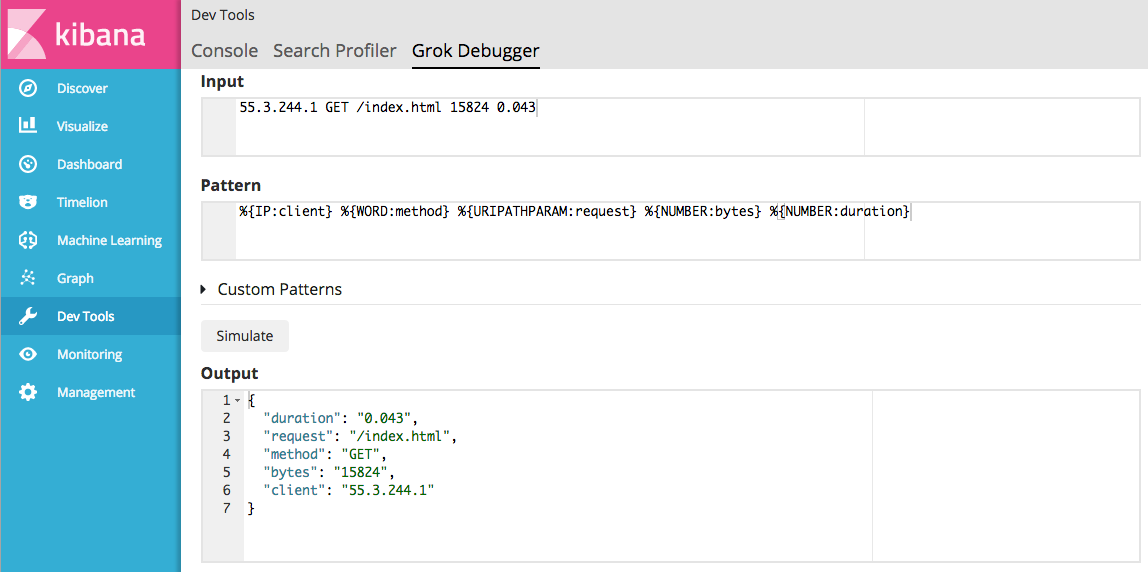Select the Visualize sidebar label
This screenshot has width=1148, height=572.
point(82,127)
